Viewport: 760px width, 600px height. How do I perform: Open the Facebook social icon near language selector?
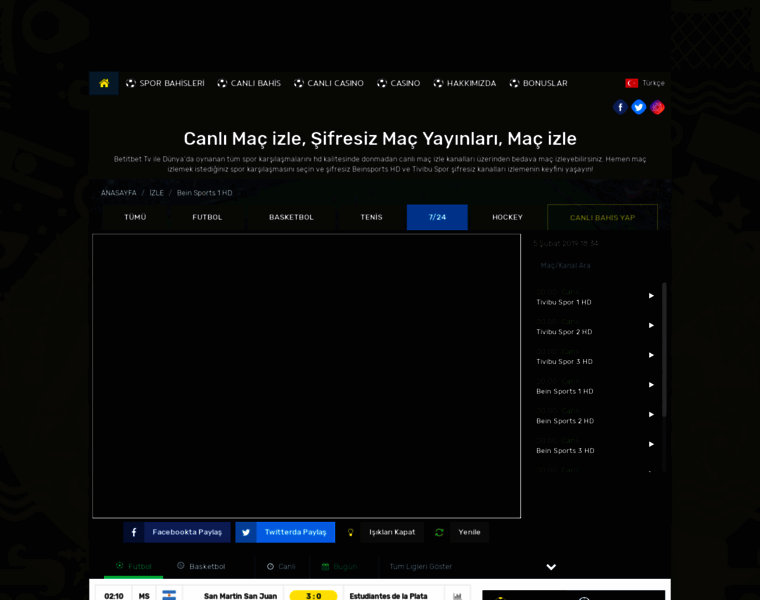(x=620, y=107)
